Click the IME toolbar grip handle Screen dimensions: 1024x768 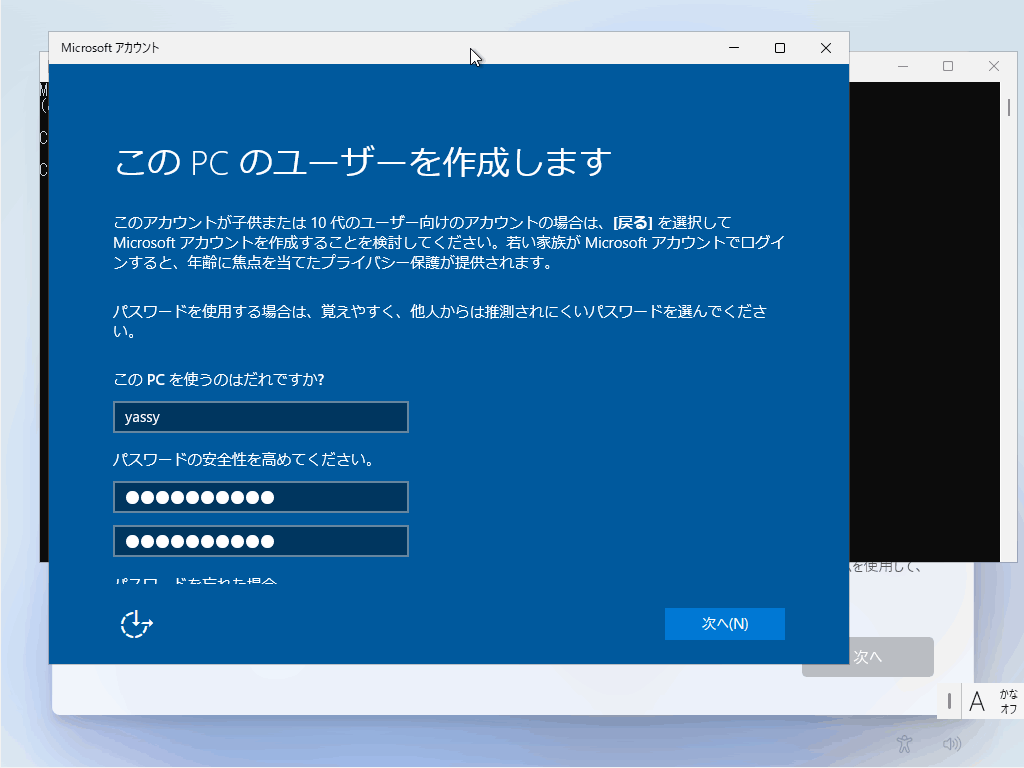[x=949, y=702]
